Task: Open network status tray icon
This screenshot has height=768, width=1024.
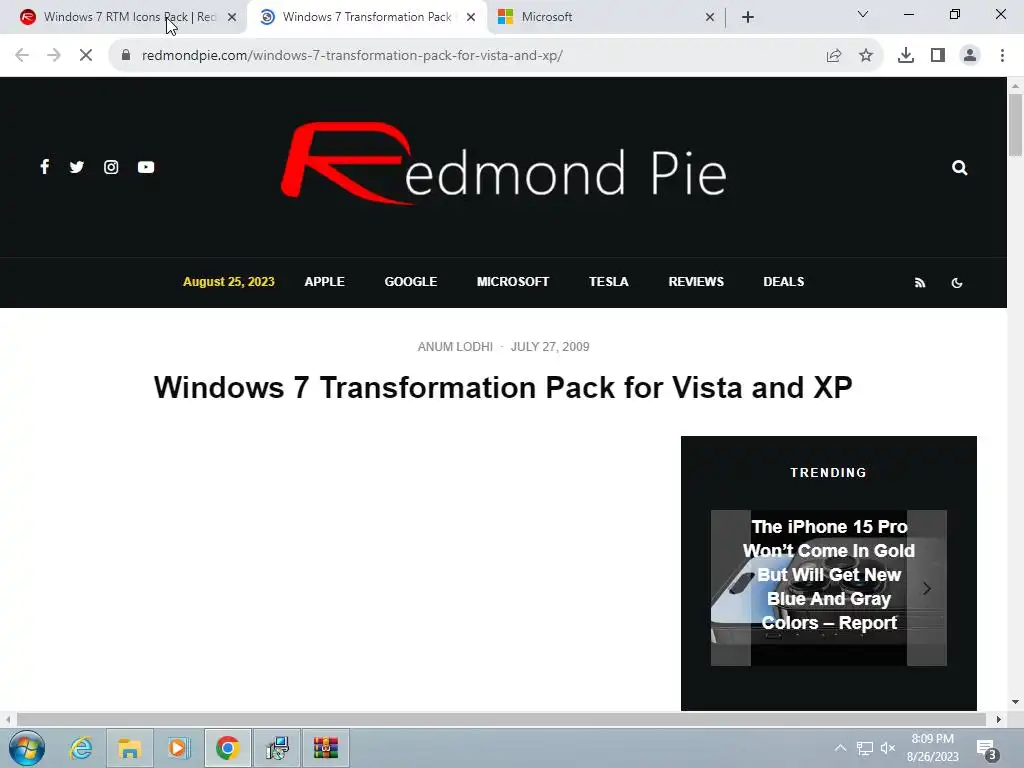Action: [865, 748]
